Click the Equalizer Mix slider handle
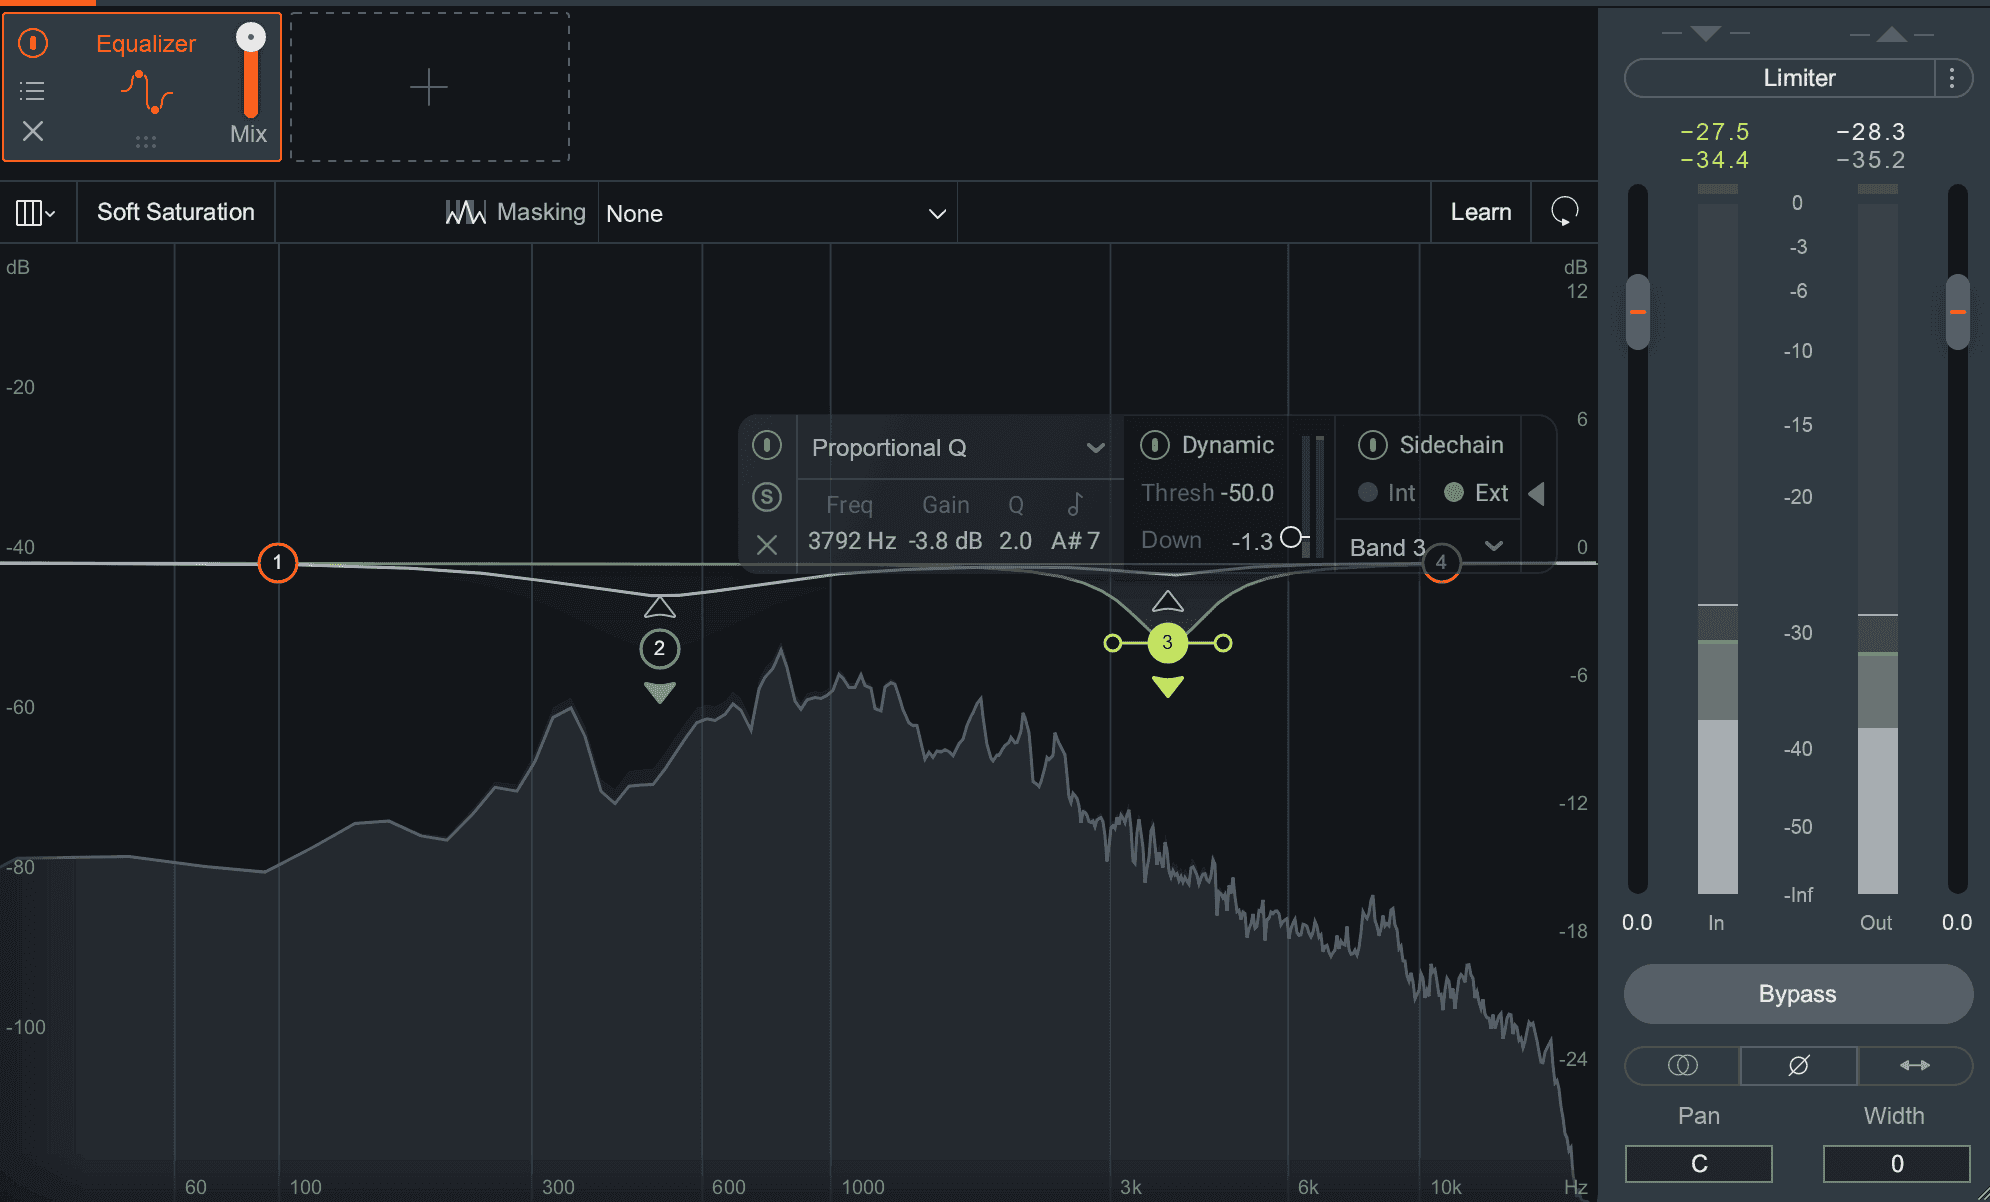Screen dimensions: 1990x1202 pyautogui.click(x=250, y=38)
